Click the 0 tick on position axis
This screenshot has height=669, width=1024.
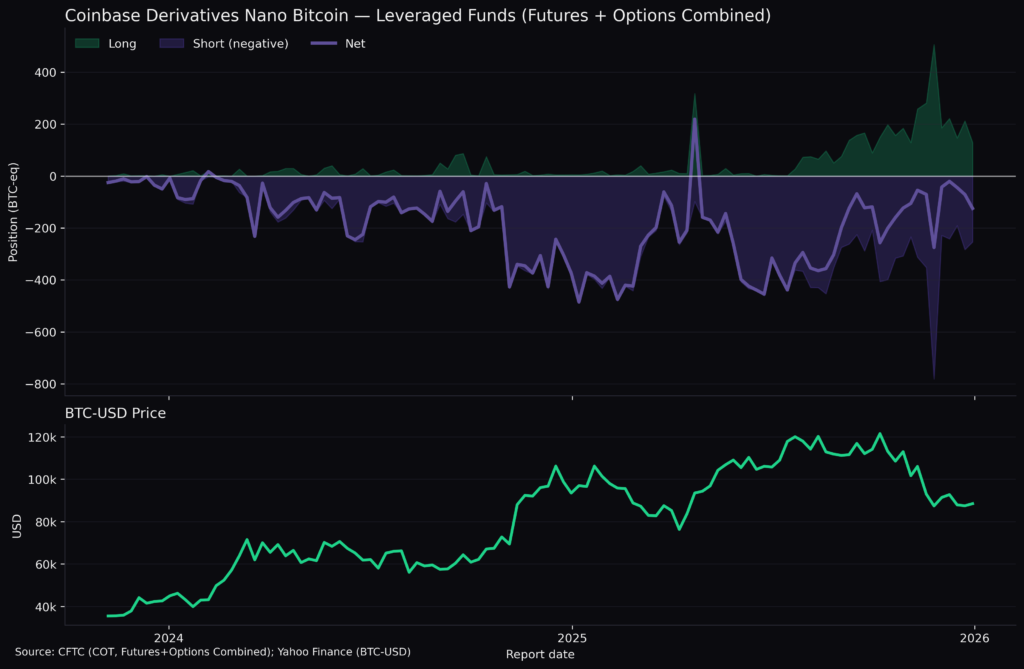tap(54, 177)
